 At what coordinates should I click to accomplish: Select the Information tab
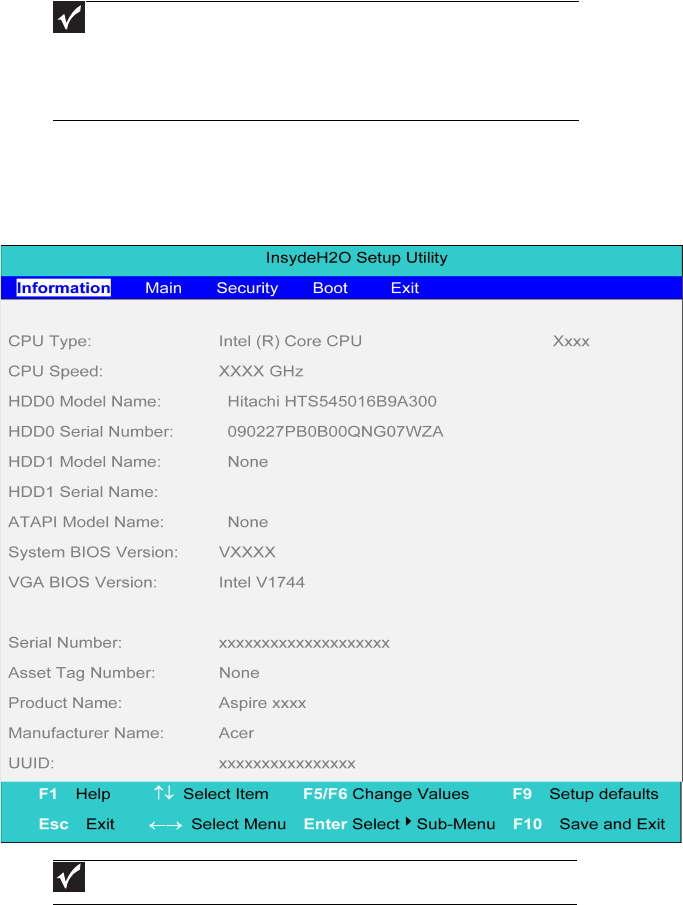[x=64, y=288]
